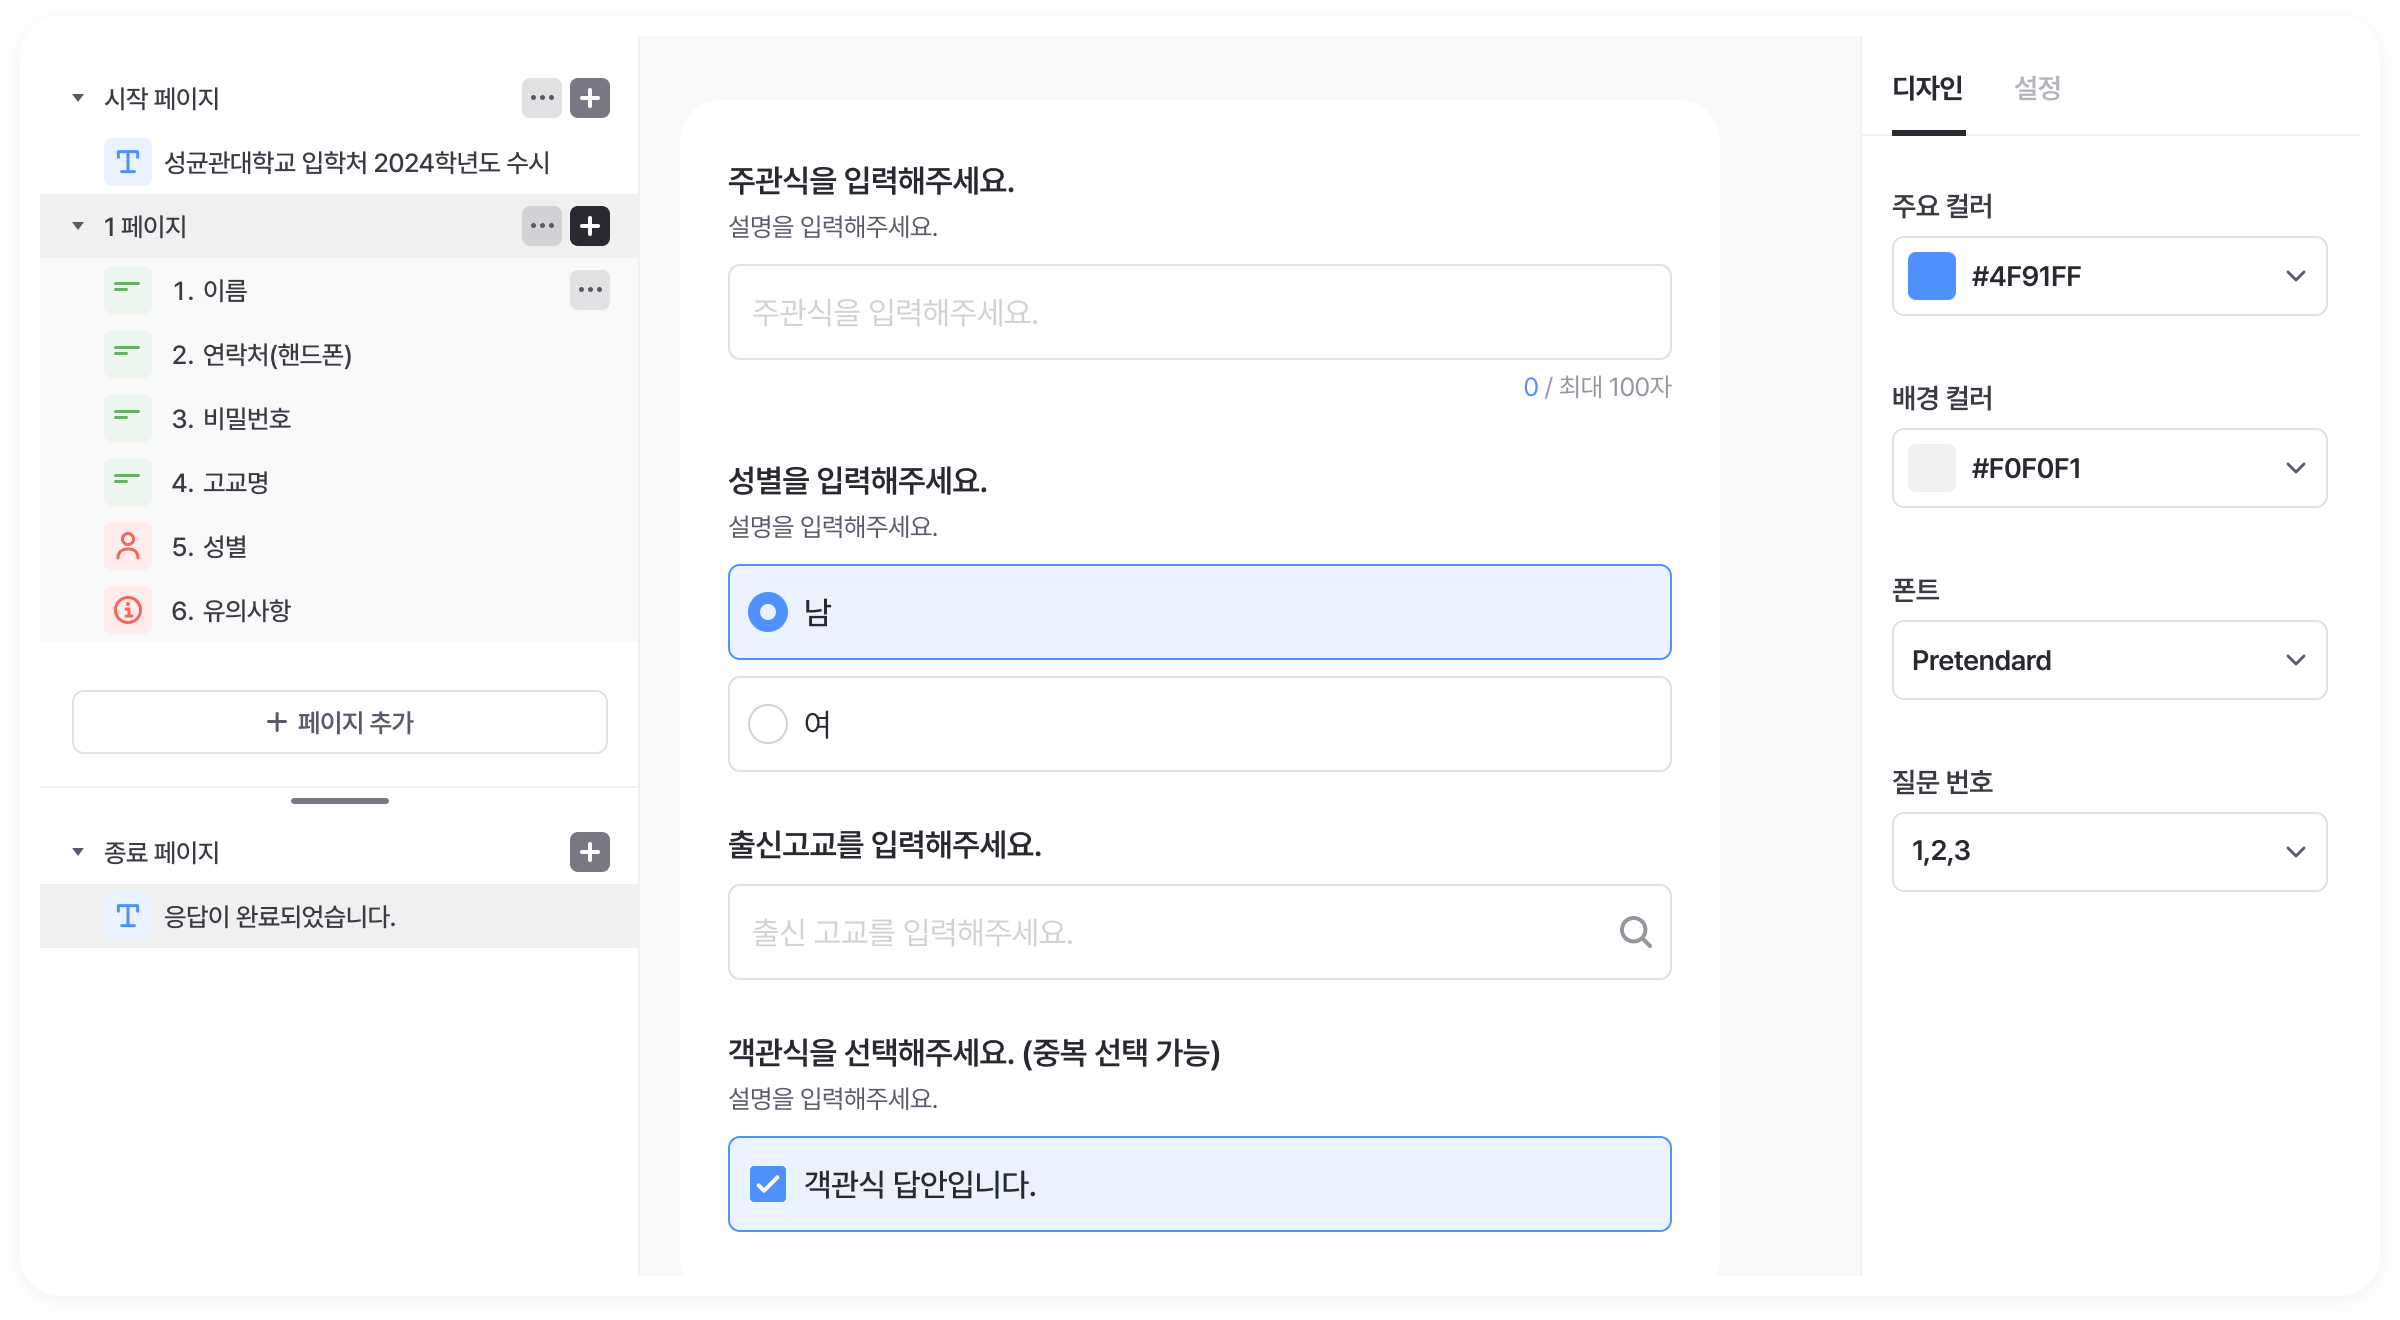Open the 폰트 Pretendard dropdown
Screen dimensions: 2400x1320
[2108, 660]
